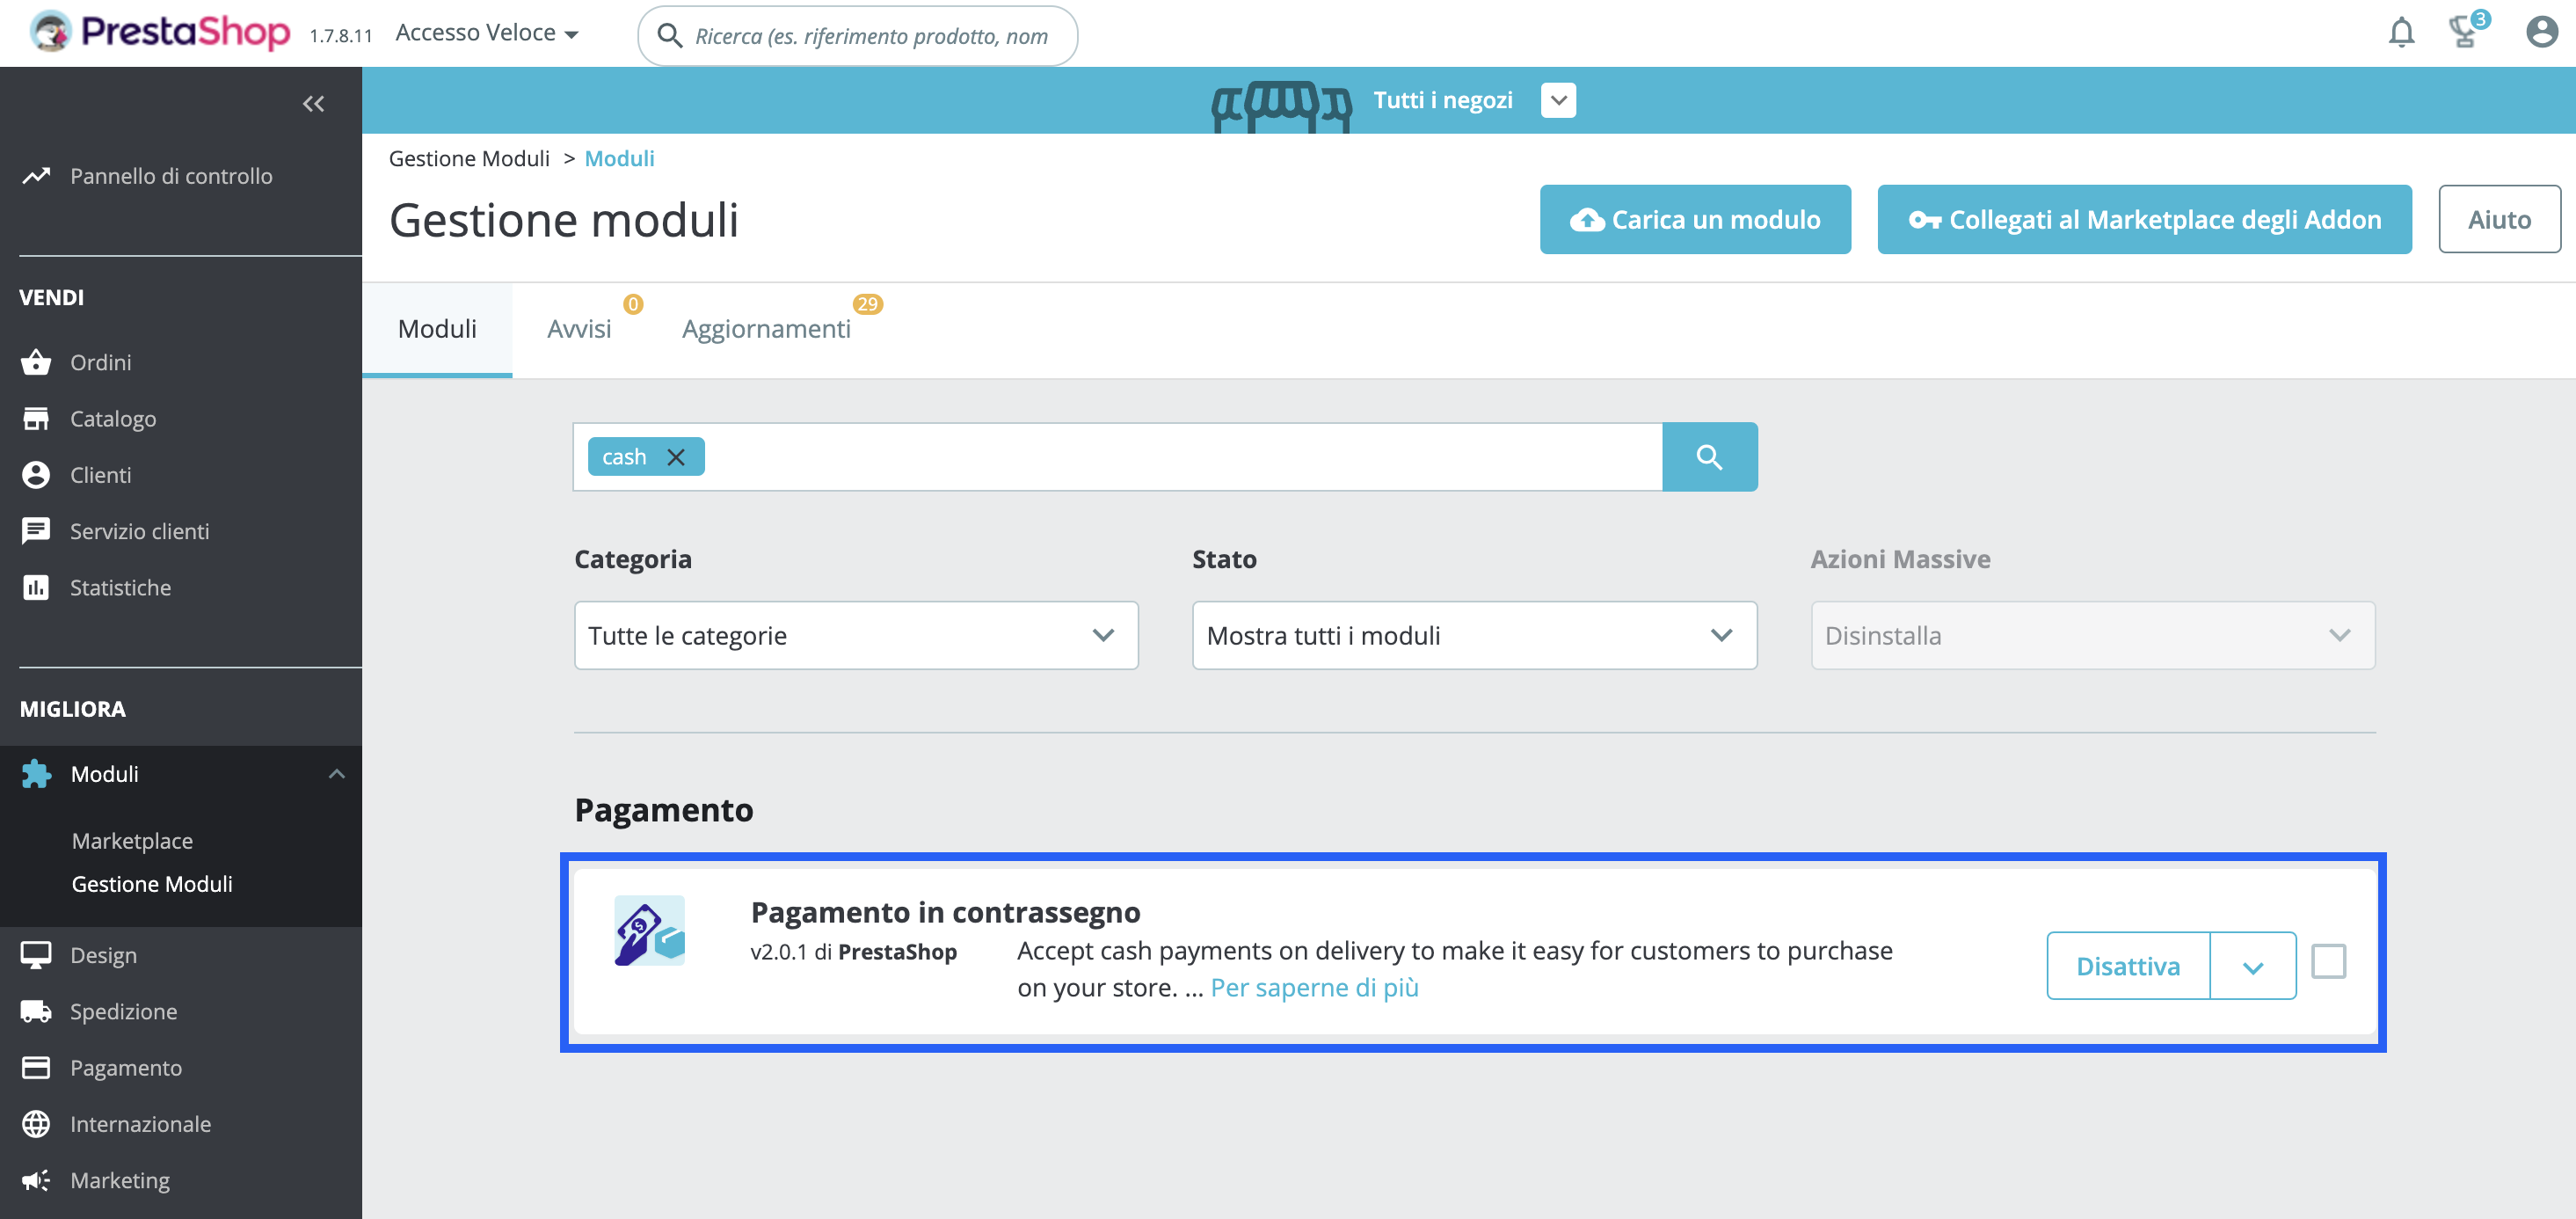This screenshot has width=2576, height=1219.
Task: Click the Moduli puzzle icon
Action: [x=36, y=773]
